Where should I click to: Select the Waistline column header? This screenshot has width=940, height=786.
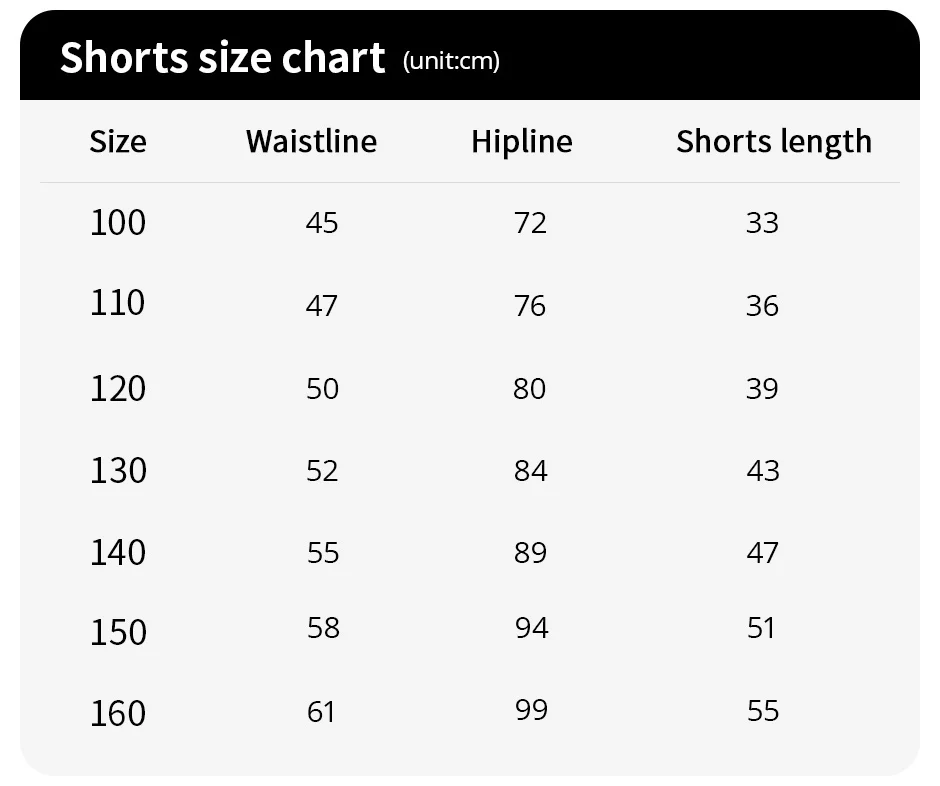[311, 141]
